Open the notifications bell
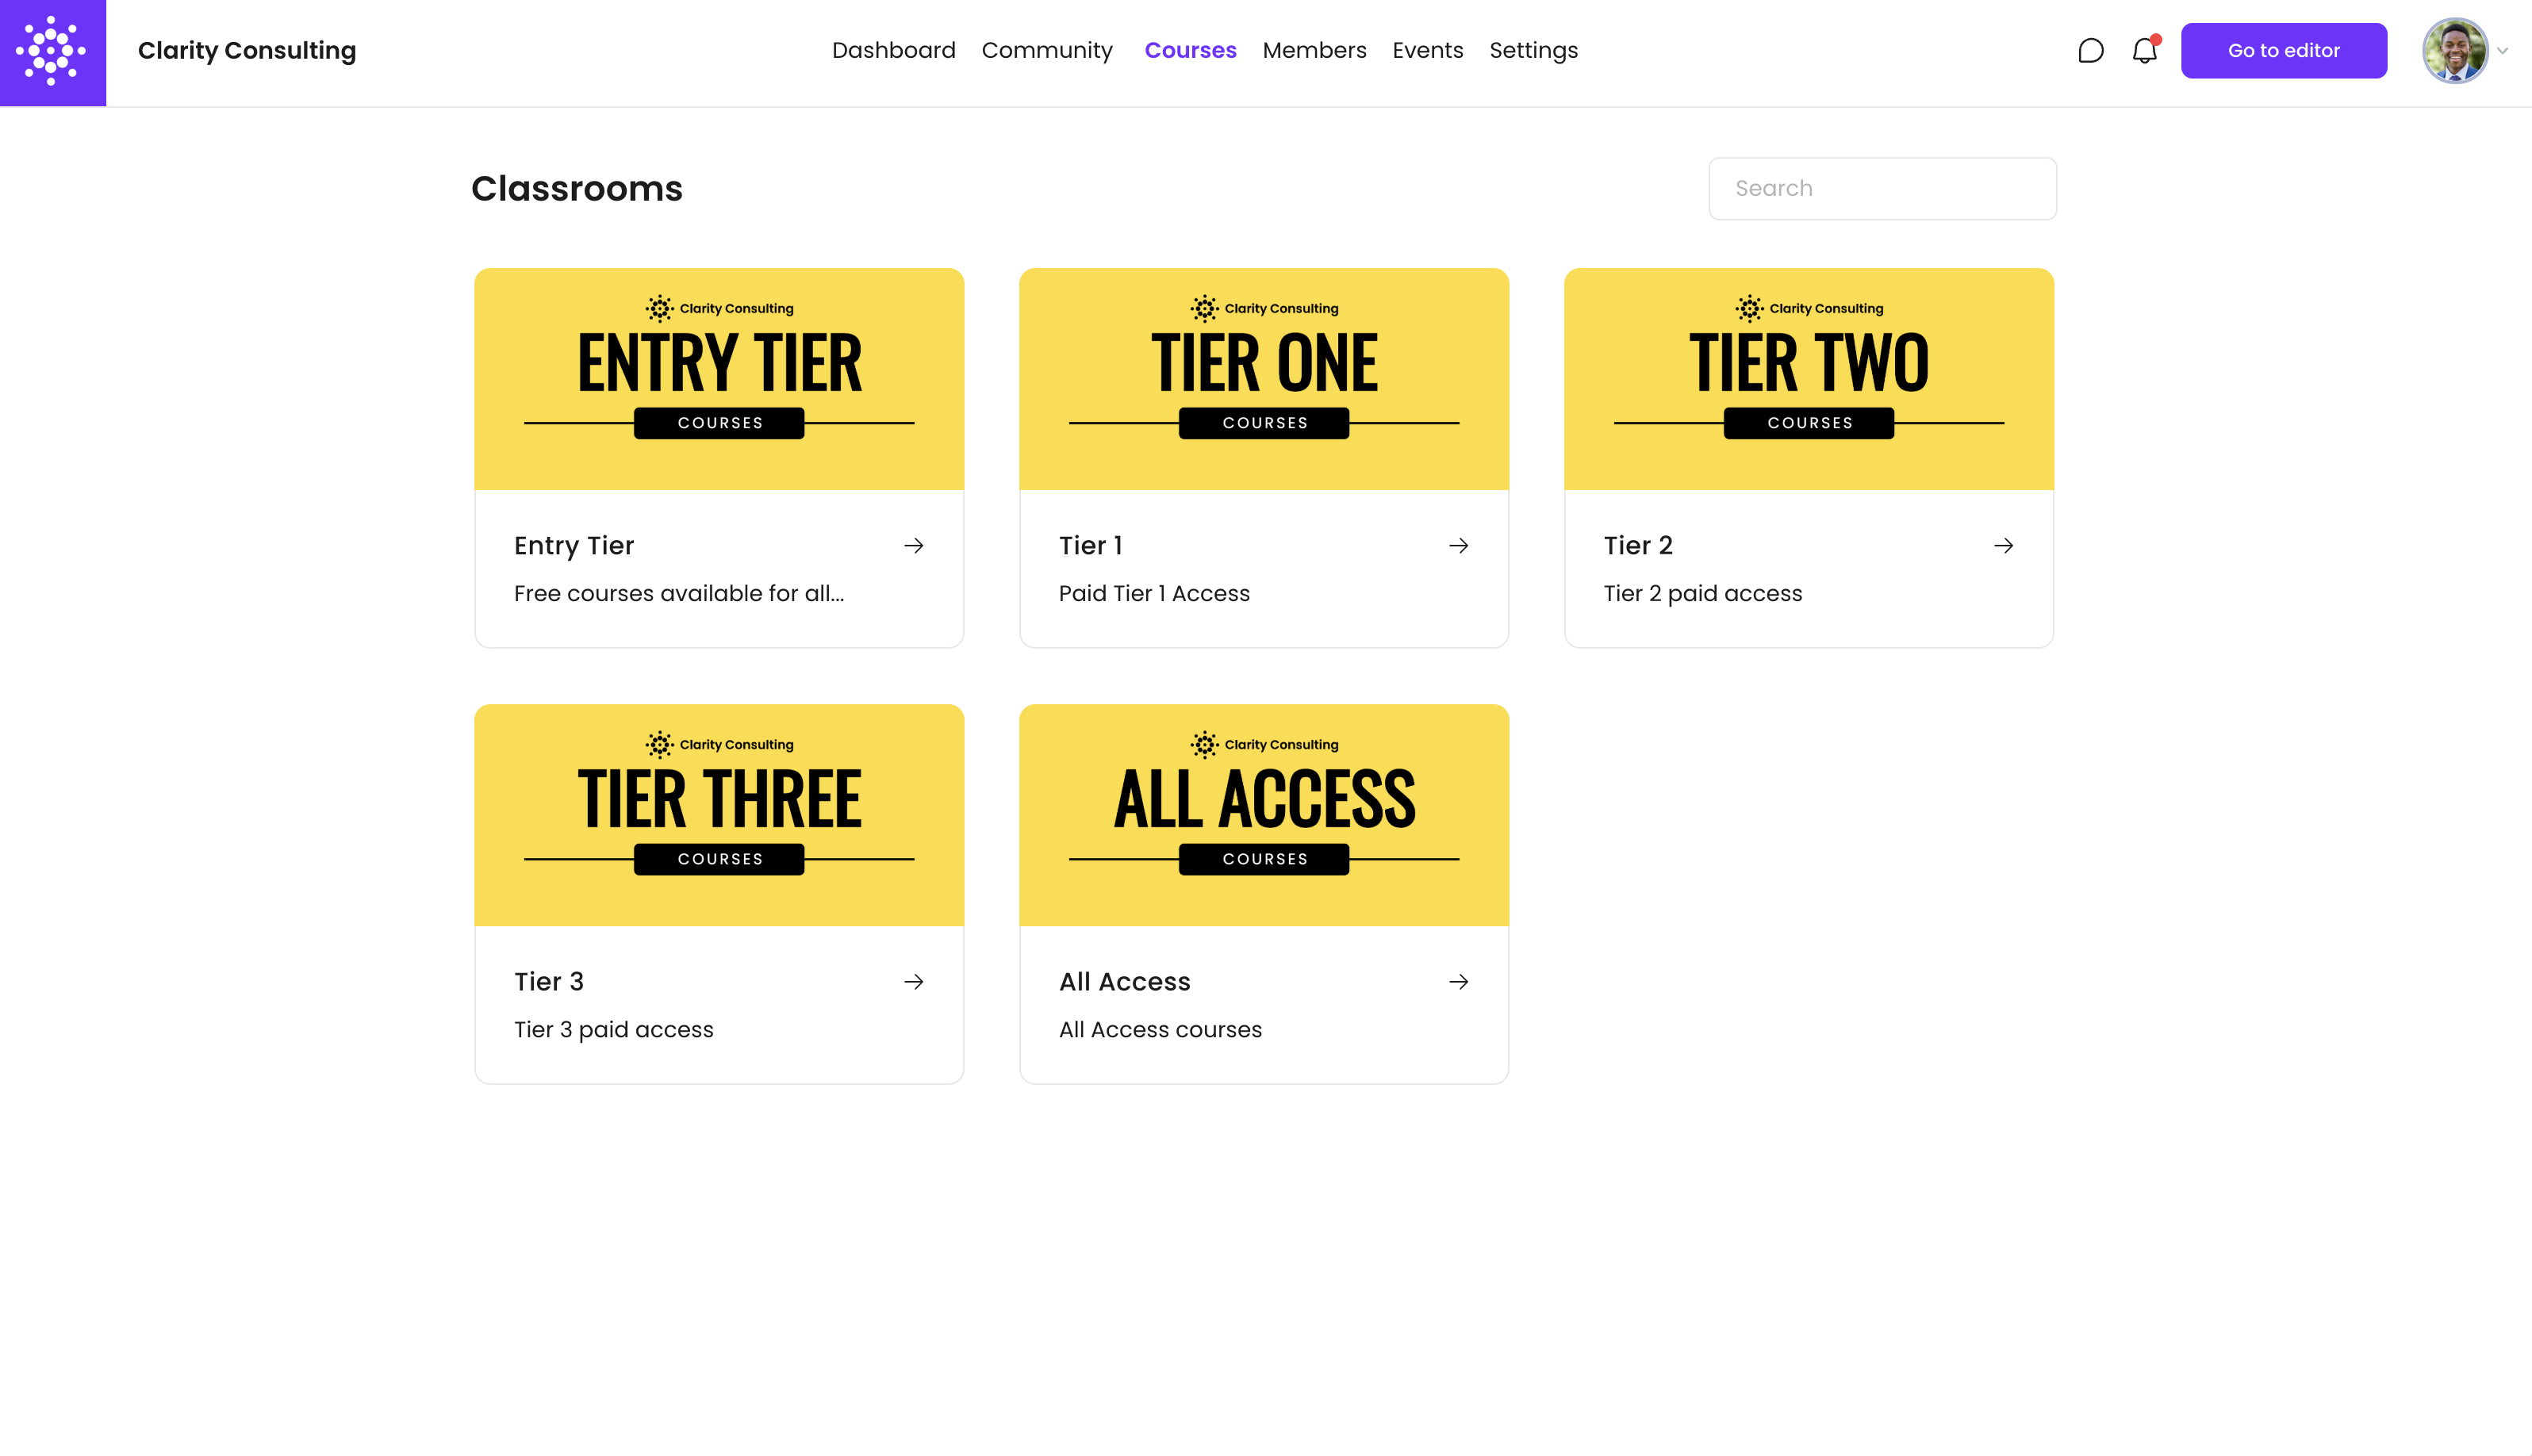The height and width of the screenshot is (1456, 2532). click(x=2144, y=51)
